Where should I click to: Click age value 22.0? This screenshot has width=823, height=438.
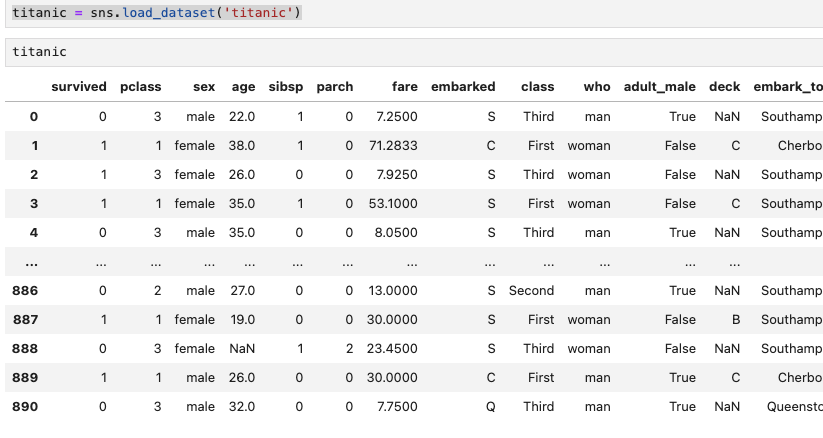point(242,117)
